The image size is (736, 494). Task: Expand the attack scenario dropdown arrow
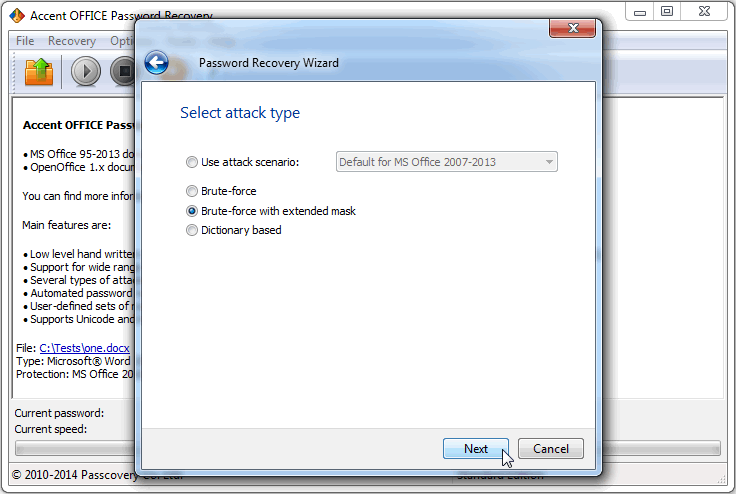point(549,162)
